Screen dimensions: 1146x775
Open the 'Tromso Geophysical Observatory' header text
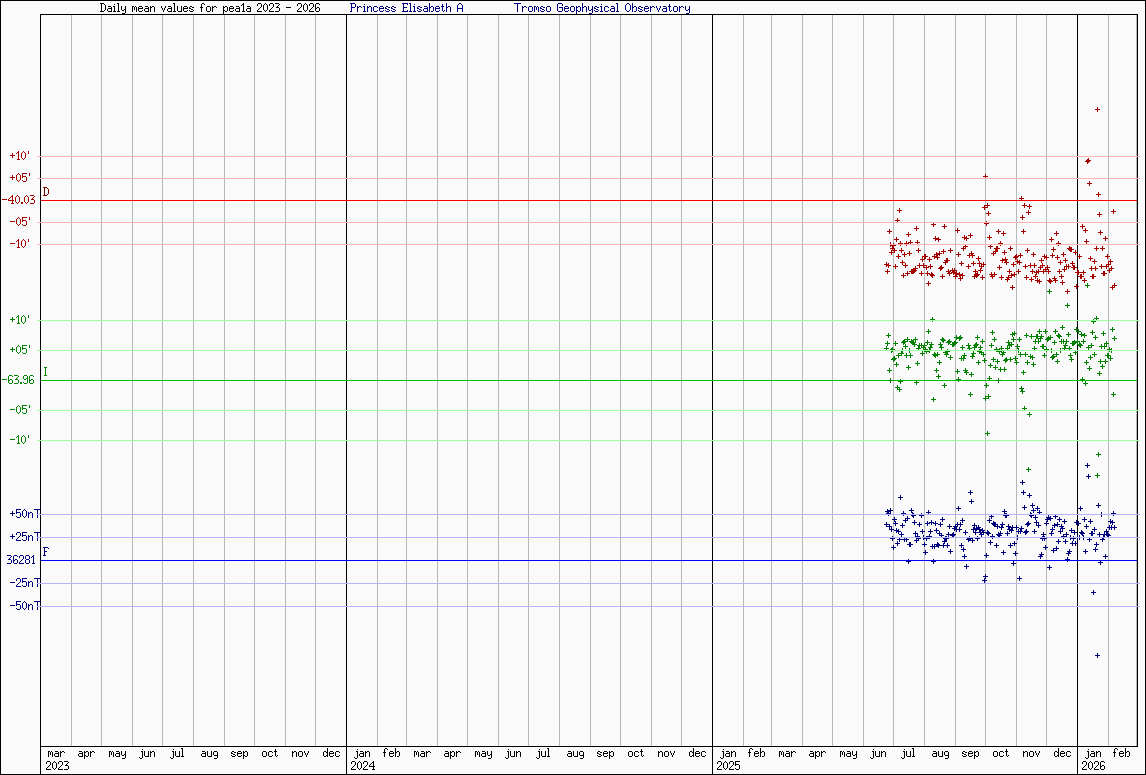pos(601,8)
